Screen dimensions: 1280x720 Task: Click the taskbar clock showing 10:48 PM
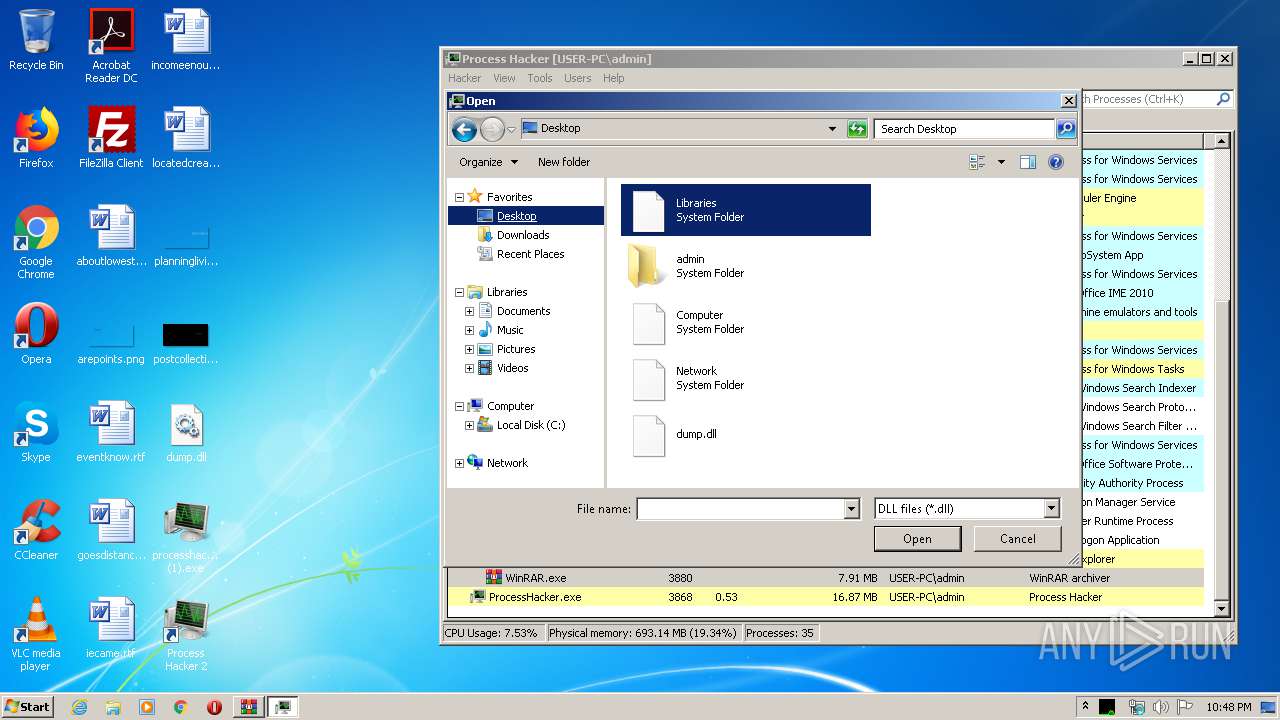pos(1228,707)
